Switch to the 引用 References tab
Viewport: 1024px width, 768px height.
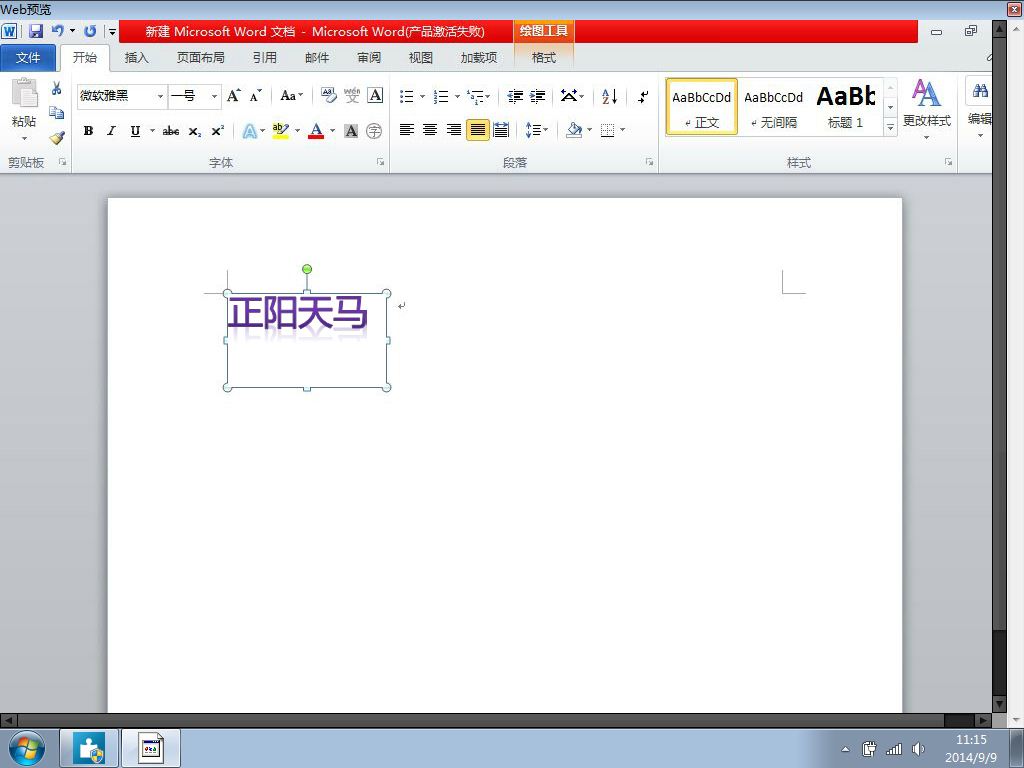pyautogui.click(x=264, y=57)
